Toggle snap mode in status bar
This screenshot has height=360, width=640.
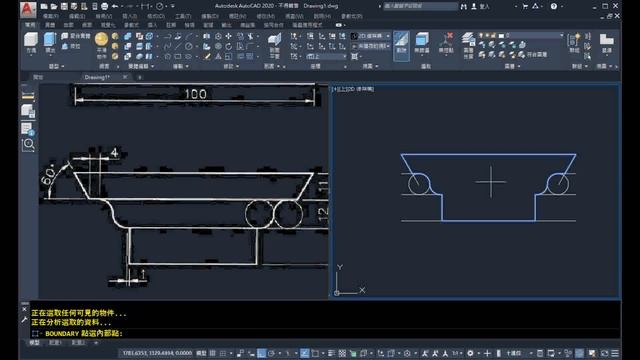[x=223, y=353]
